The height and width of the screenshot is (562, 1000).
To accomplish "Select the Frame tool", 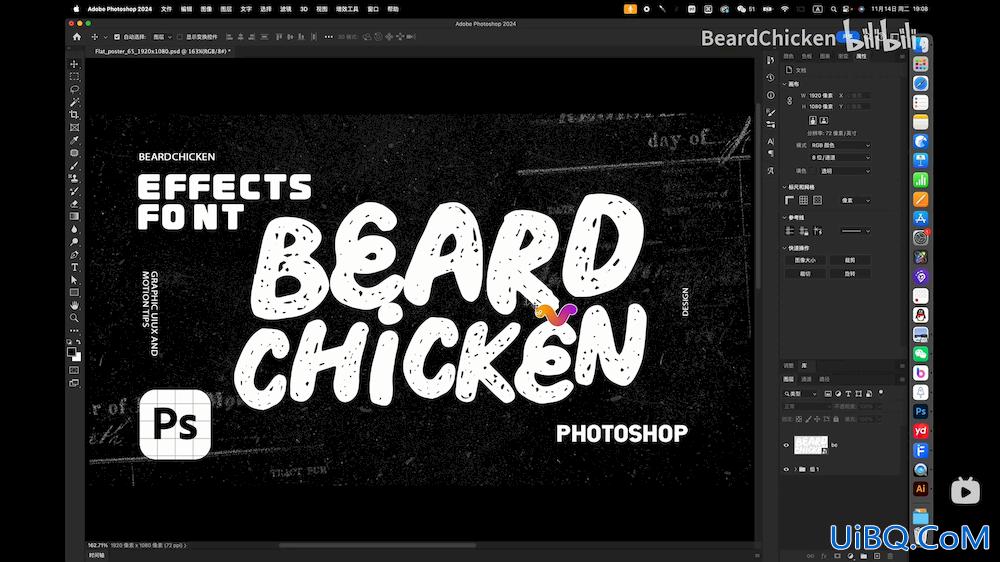I will (x=75, y=128).
